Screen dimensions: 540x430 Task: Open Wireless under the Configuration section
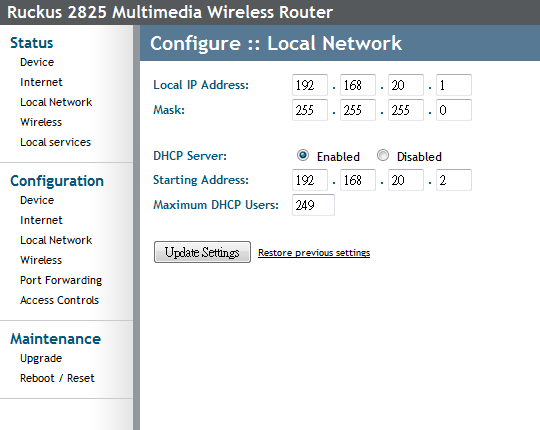coord(41,260)
